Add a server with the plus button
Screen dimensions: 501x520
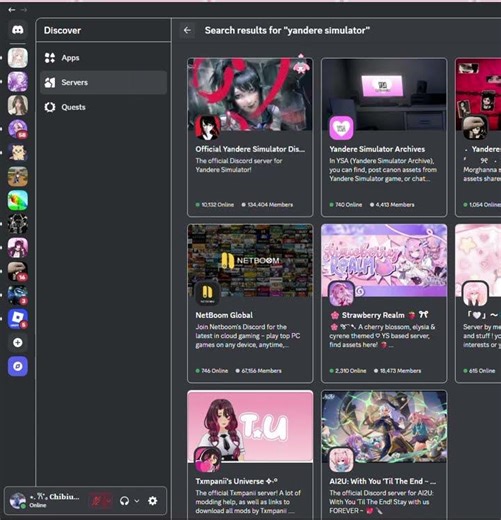(x=18, y=342)
